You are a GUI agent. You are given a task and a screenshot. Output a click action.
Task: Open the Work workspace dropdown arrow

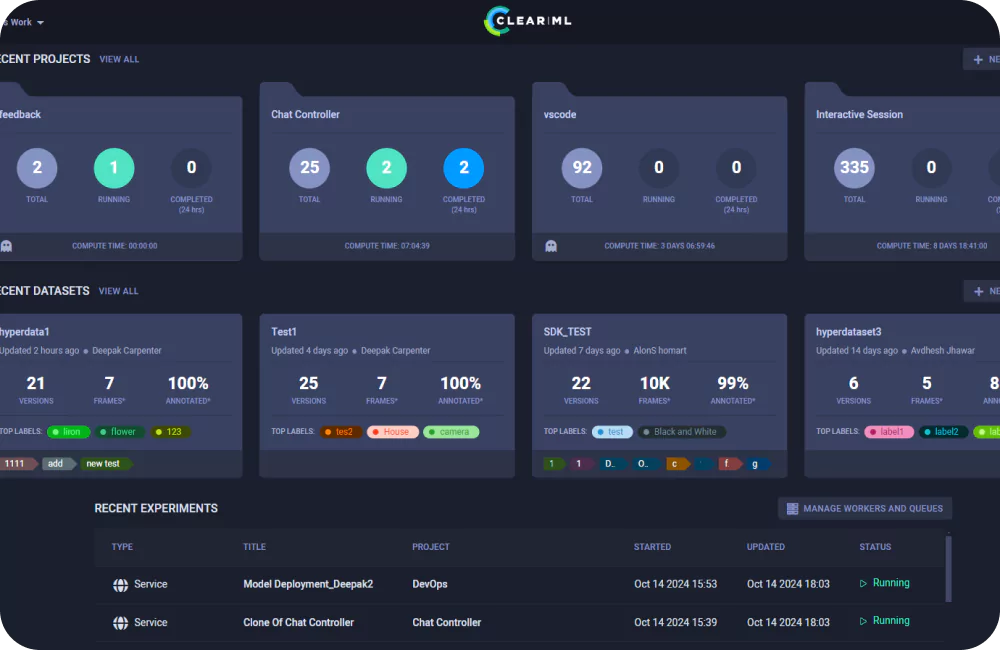41,22
